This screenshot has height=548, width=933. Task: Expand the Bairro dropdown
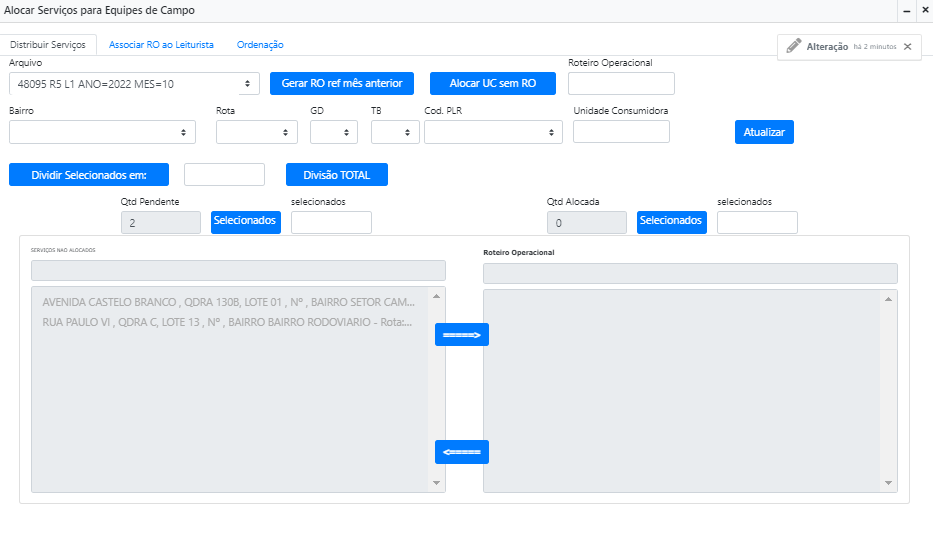click(102, 132)
